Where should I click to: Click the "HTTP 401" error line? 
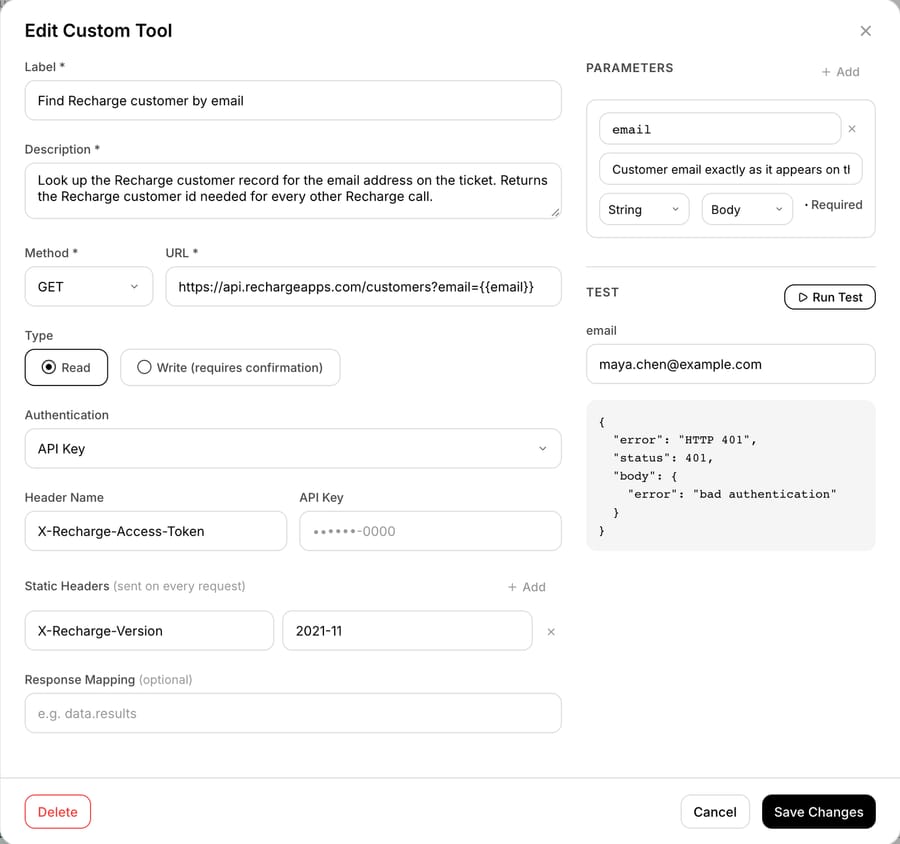point(685,440)
